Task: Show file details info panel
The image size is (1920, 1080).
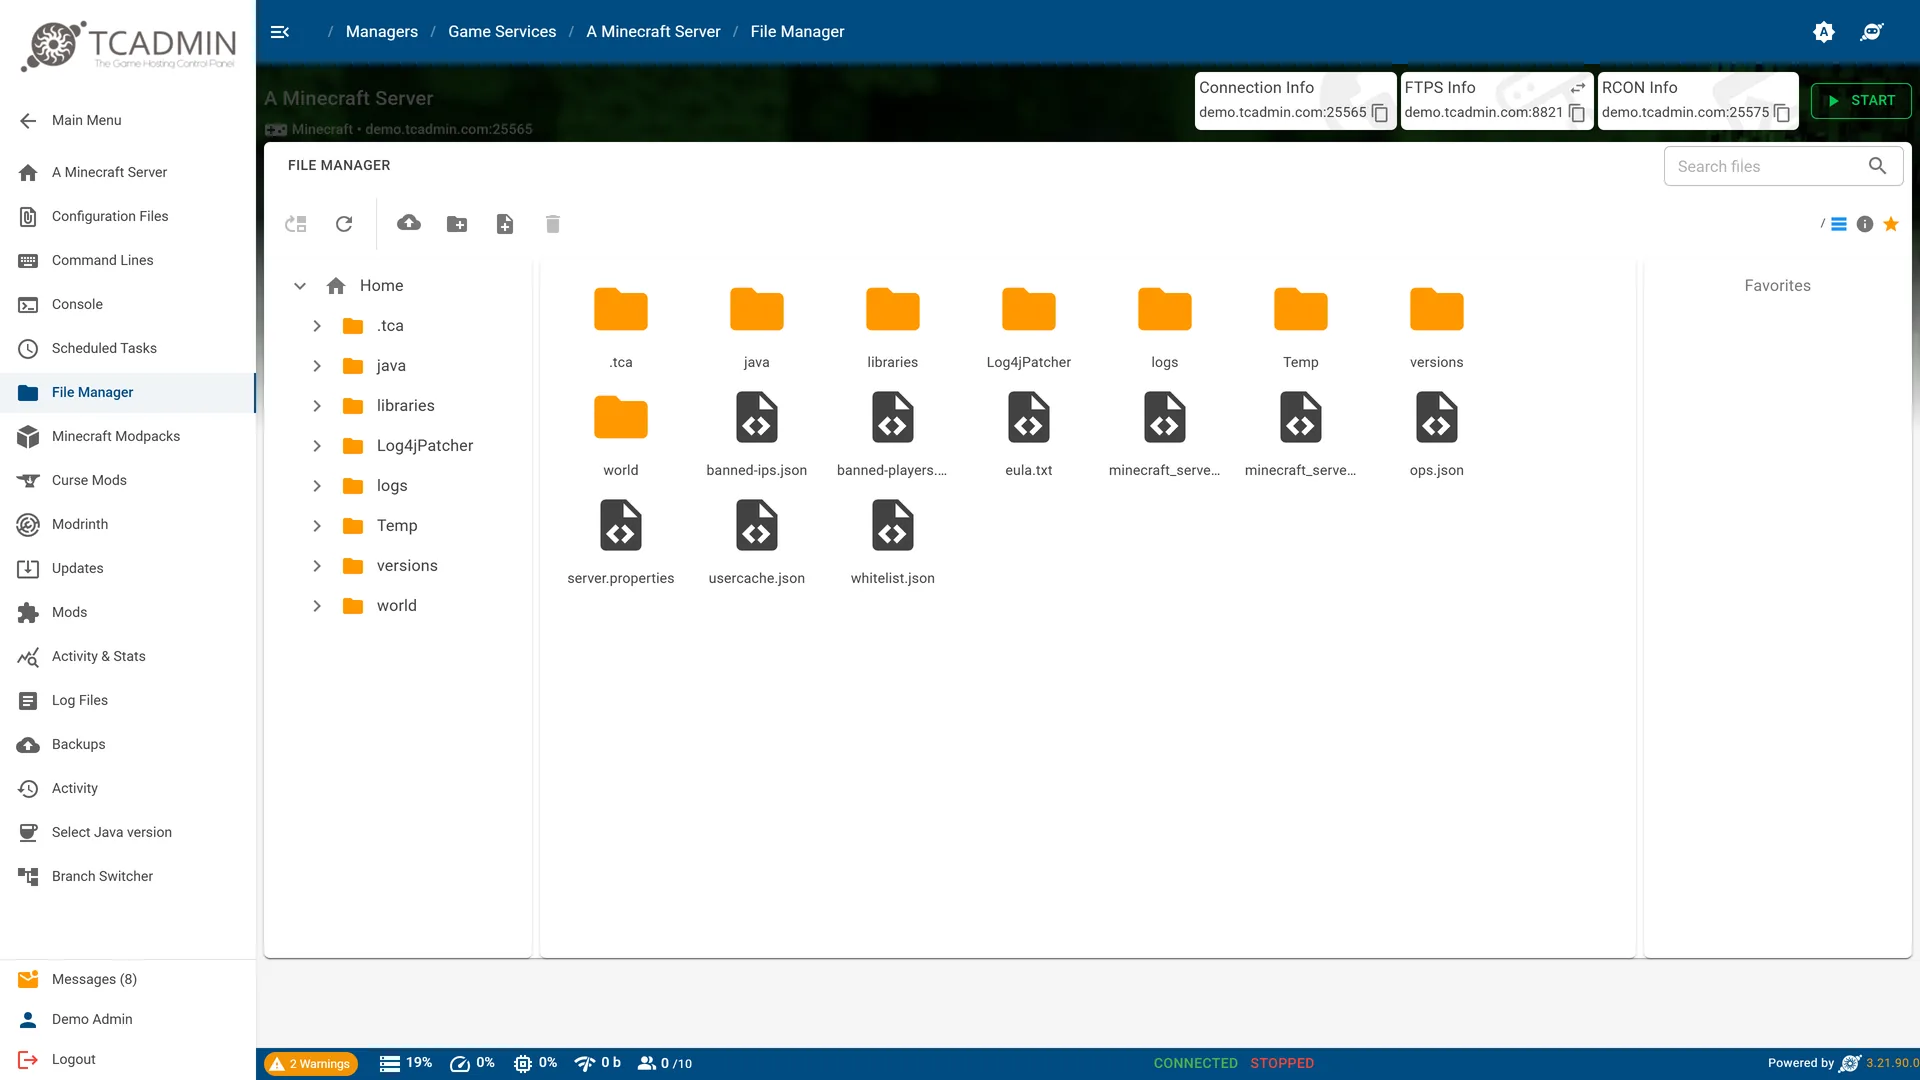Action: (x=1865, y=224)
